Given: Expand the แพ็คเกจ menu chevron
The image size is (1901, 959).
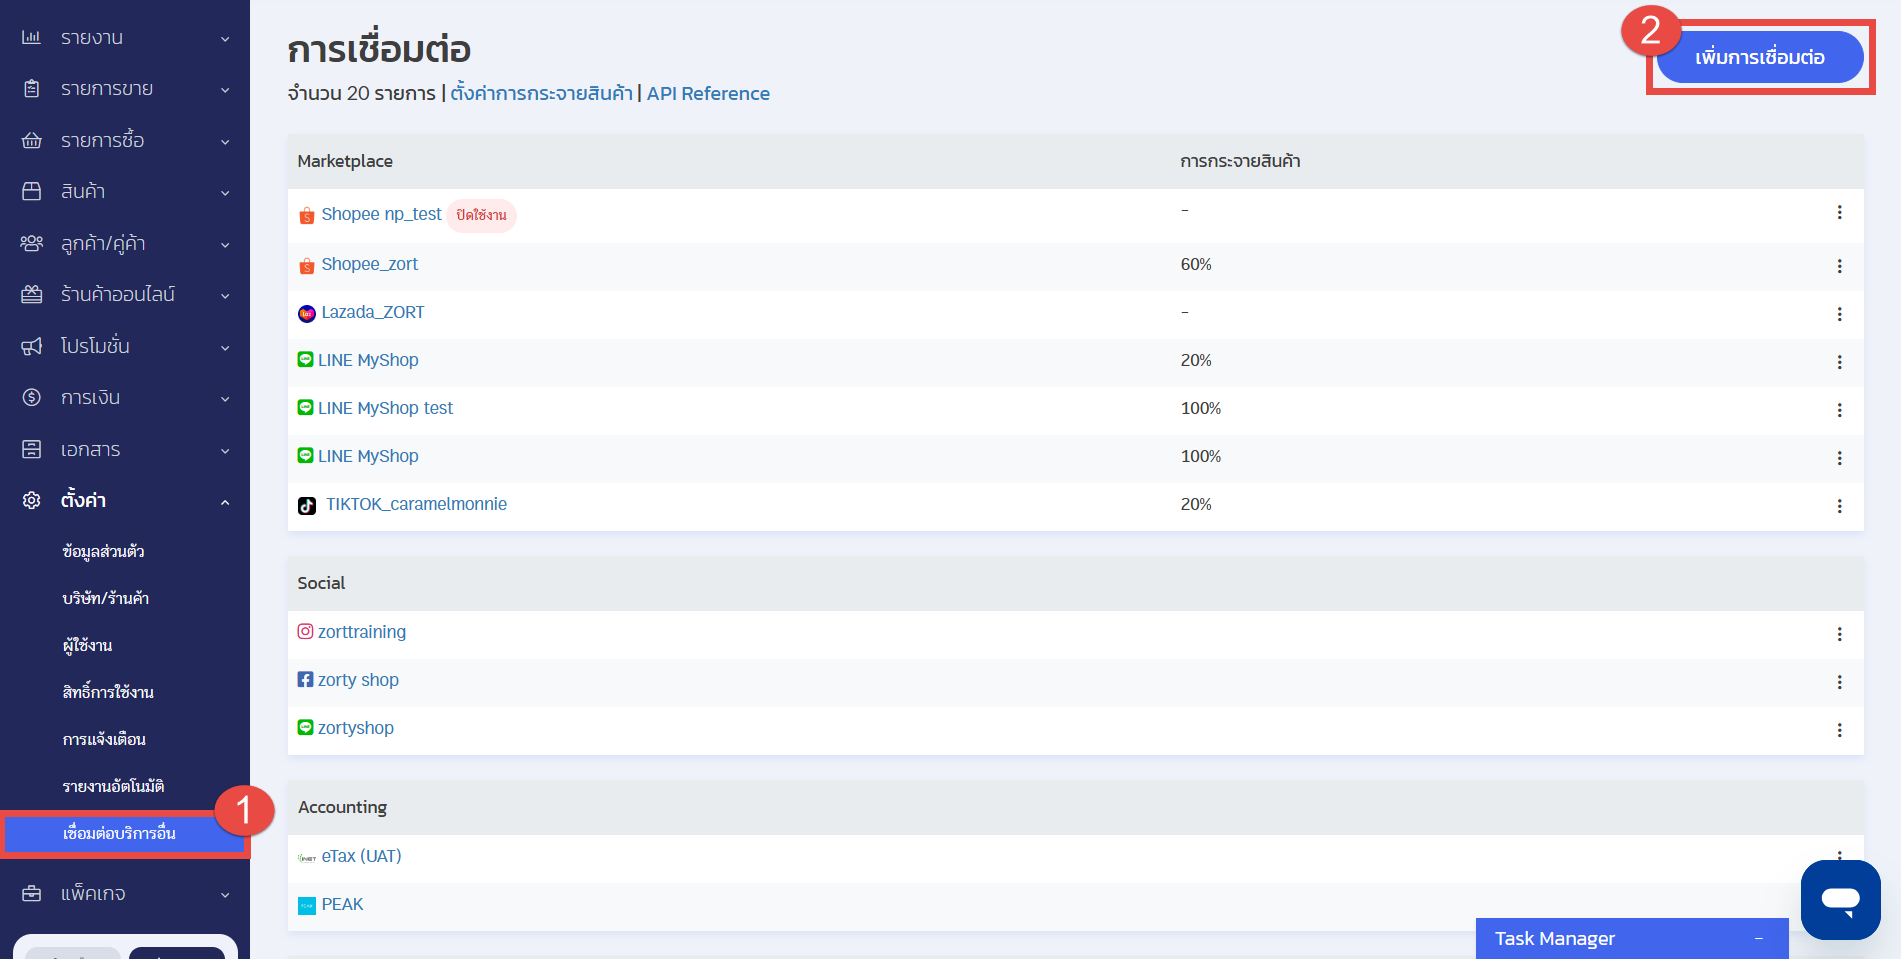Looking at the screenshot, I should pyautogui.click(x=225, y=895).
